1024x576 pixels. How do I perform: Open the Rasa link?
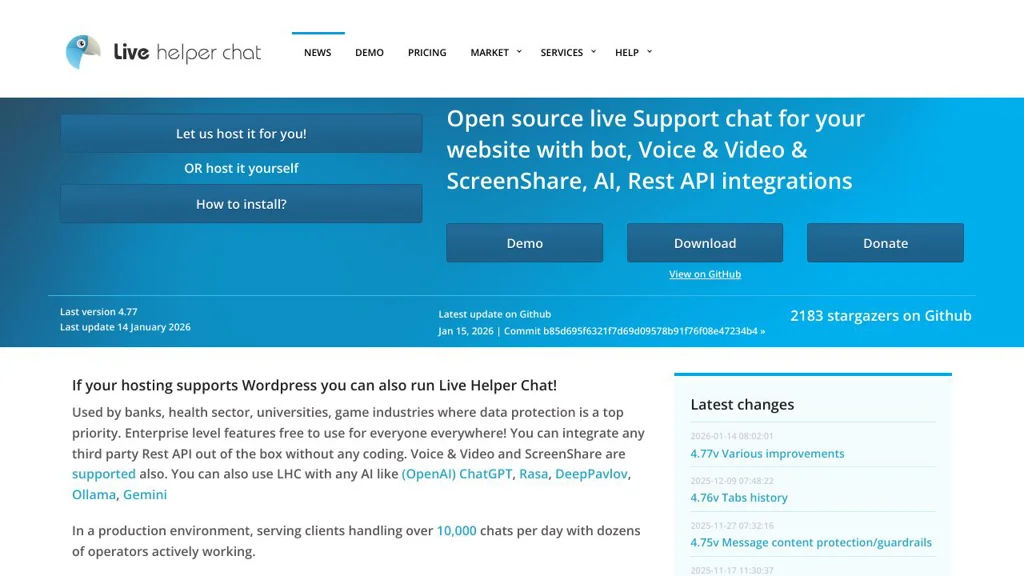pos(534,474)
